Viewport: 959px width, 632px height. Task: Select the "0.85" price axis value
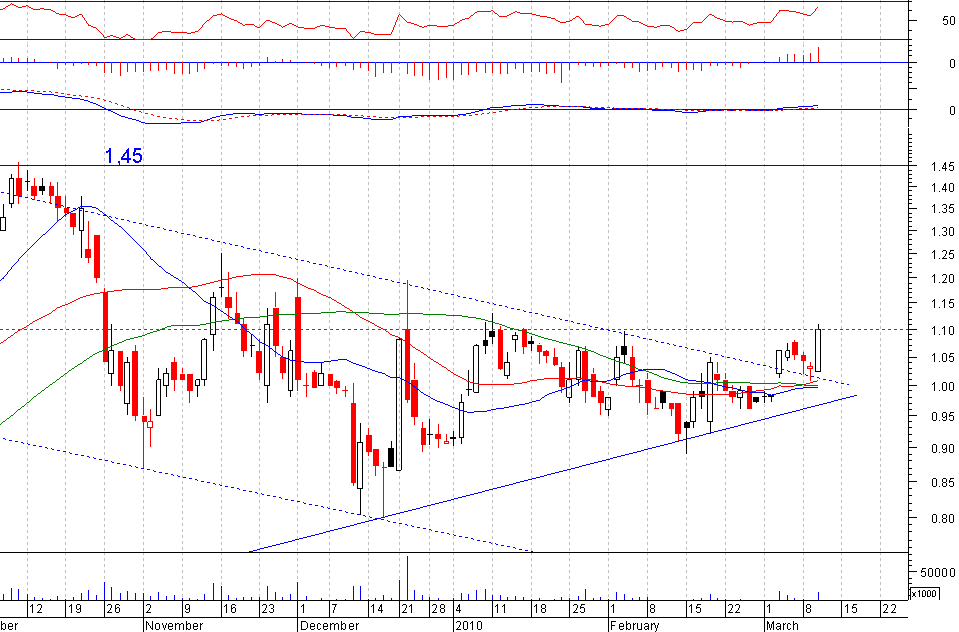tap(942, 482)
